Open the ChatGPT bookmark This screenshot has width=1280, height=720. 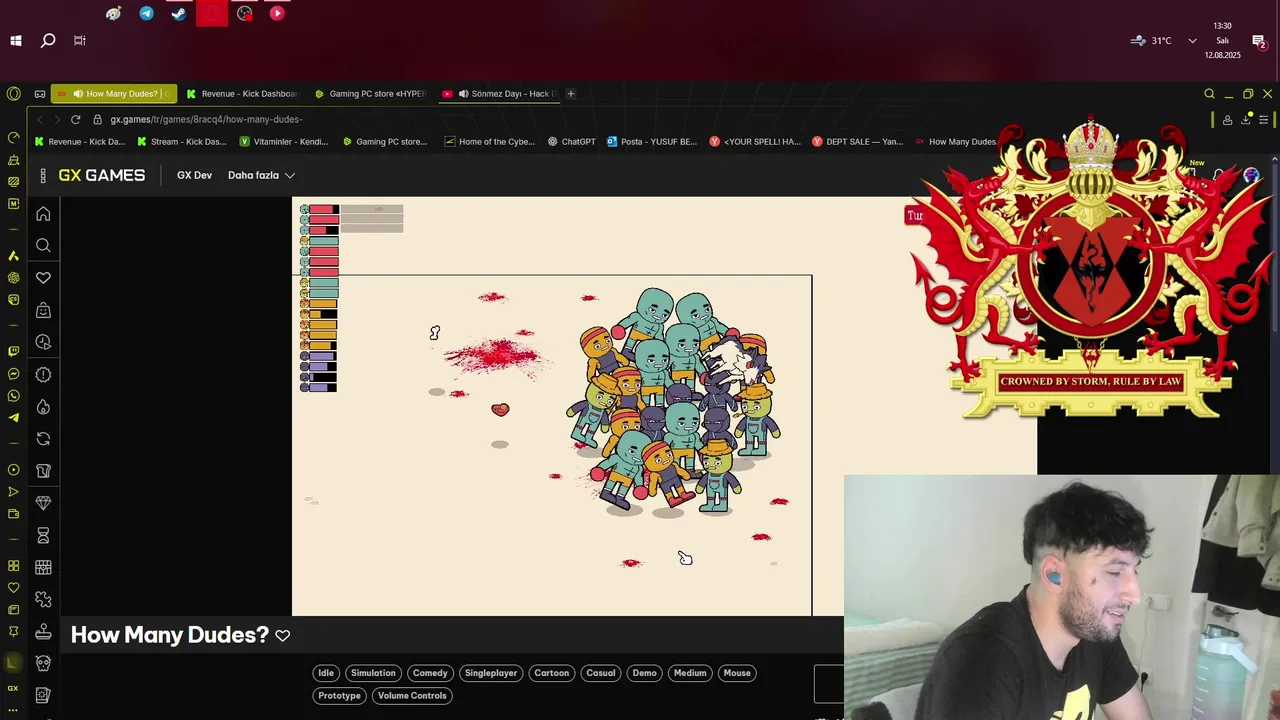[x=571, y=142]
